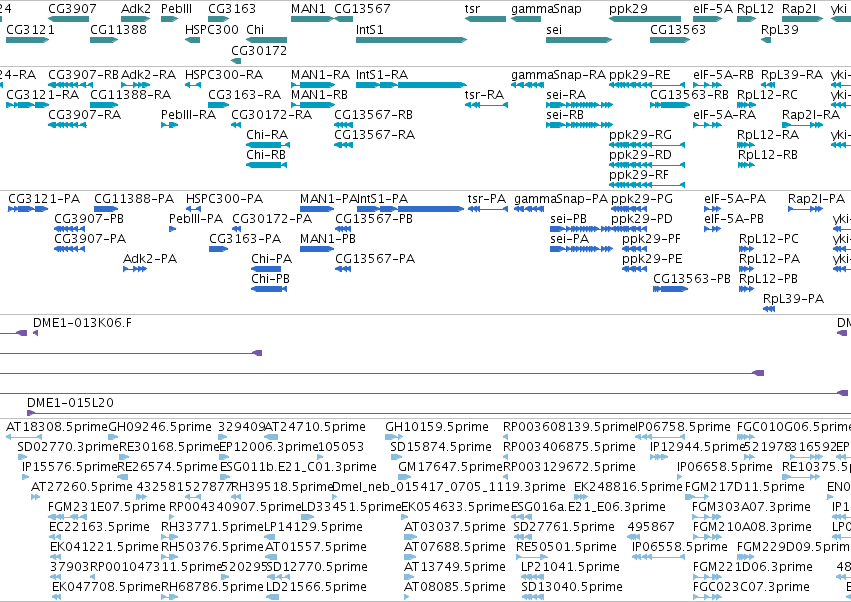Open transcript sei-RB
The height and width of the screenshot is (602, 851).
pyautogui.click(x=564, y=115)
